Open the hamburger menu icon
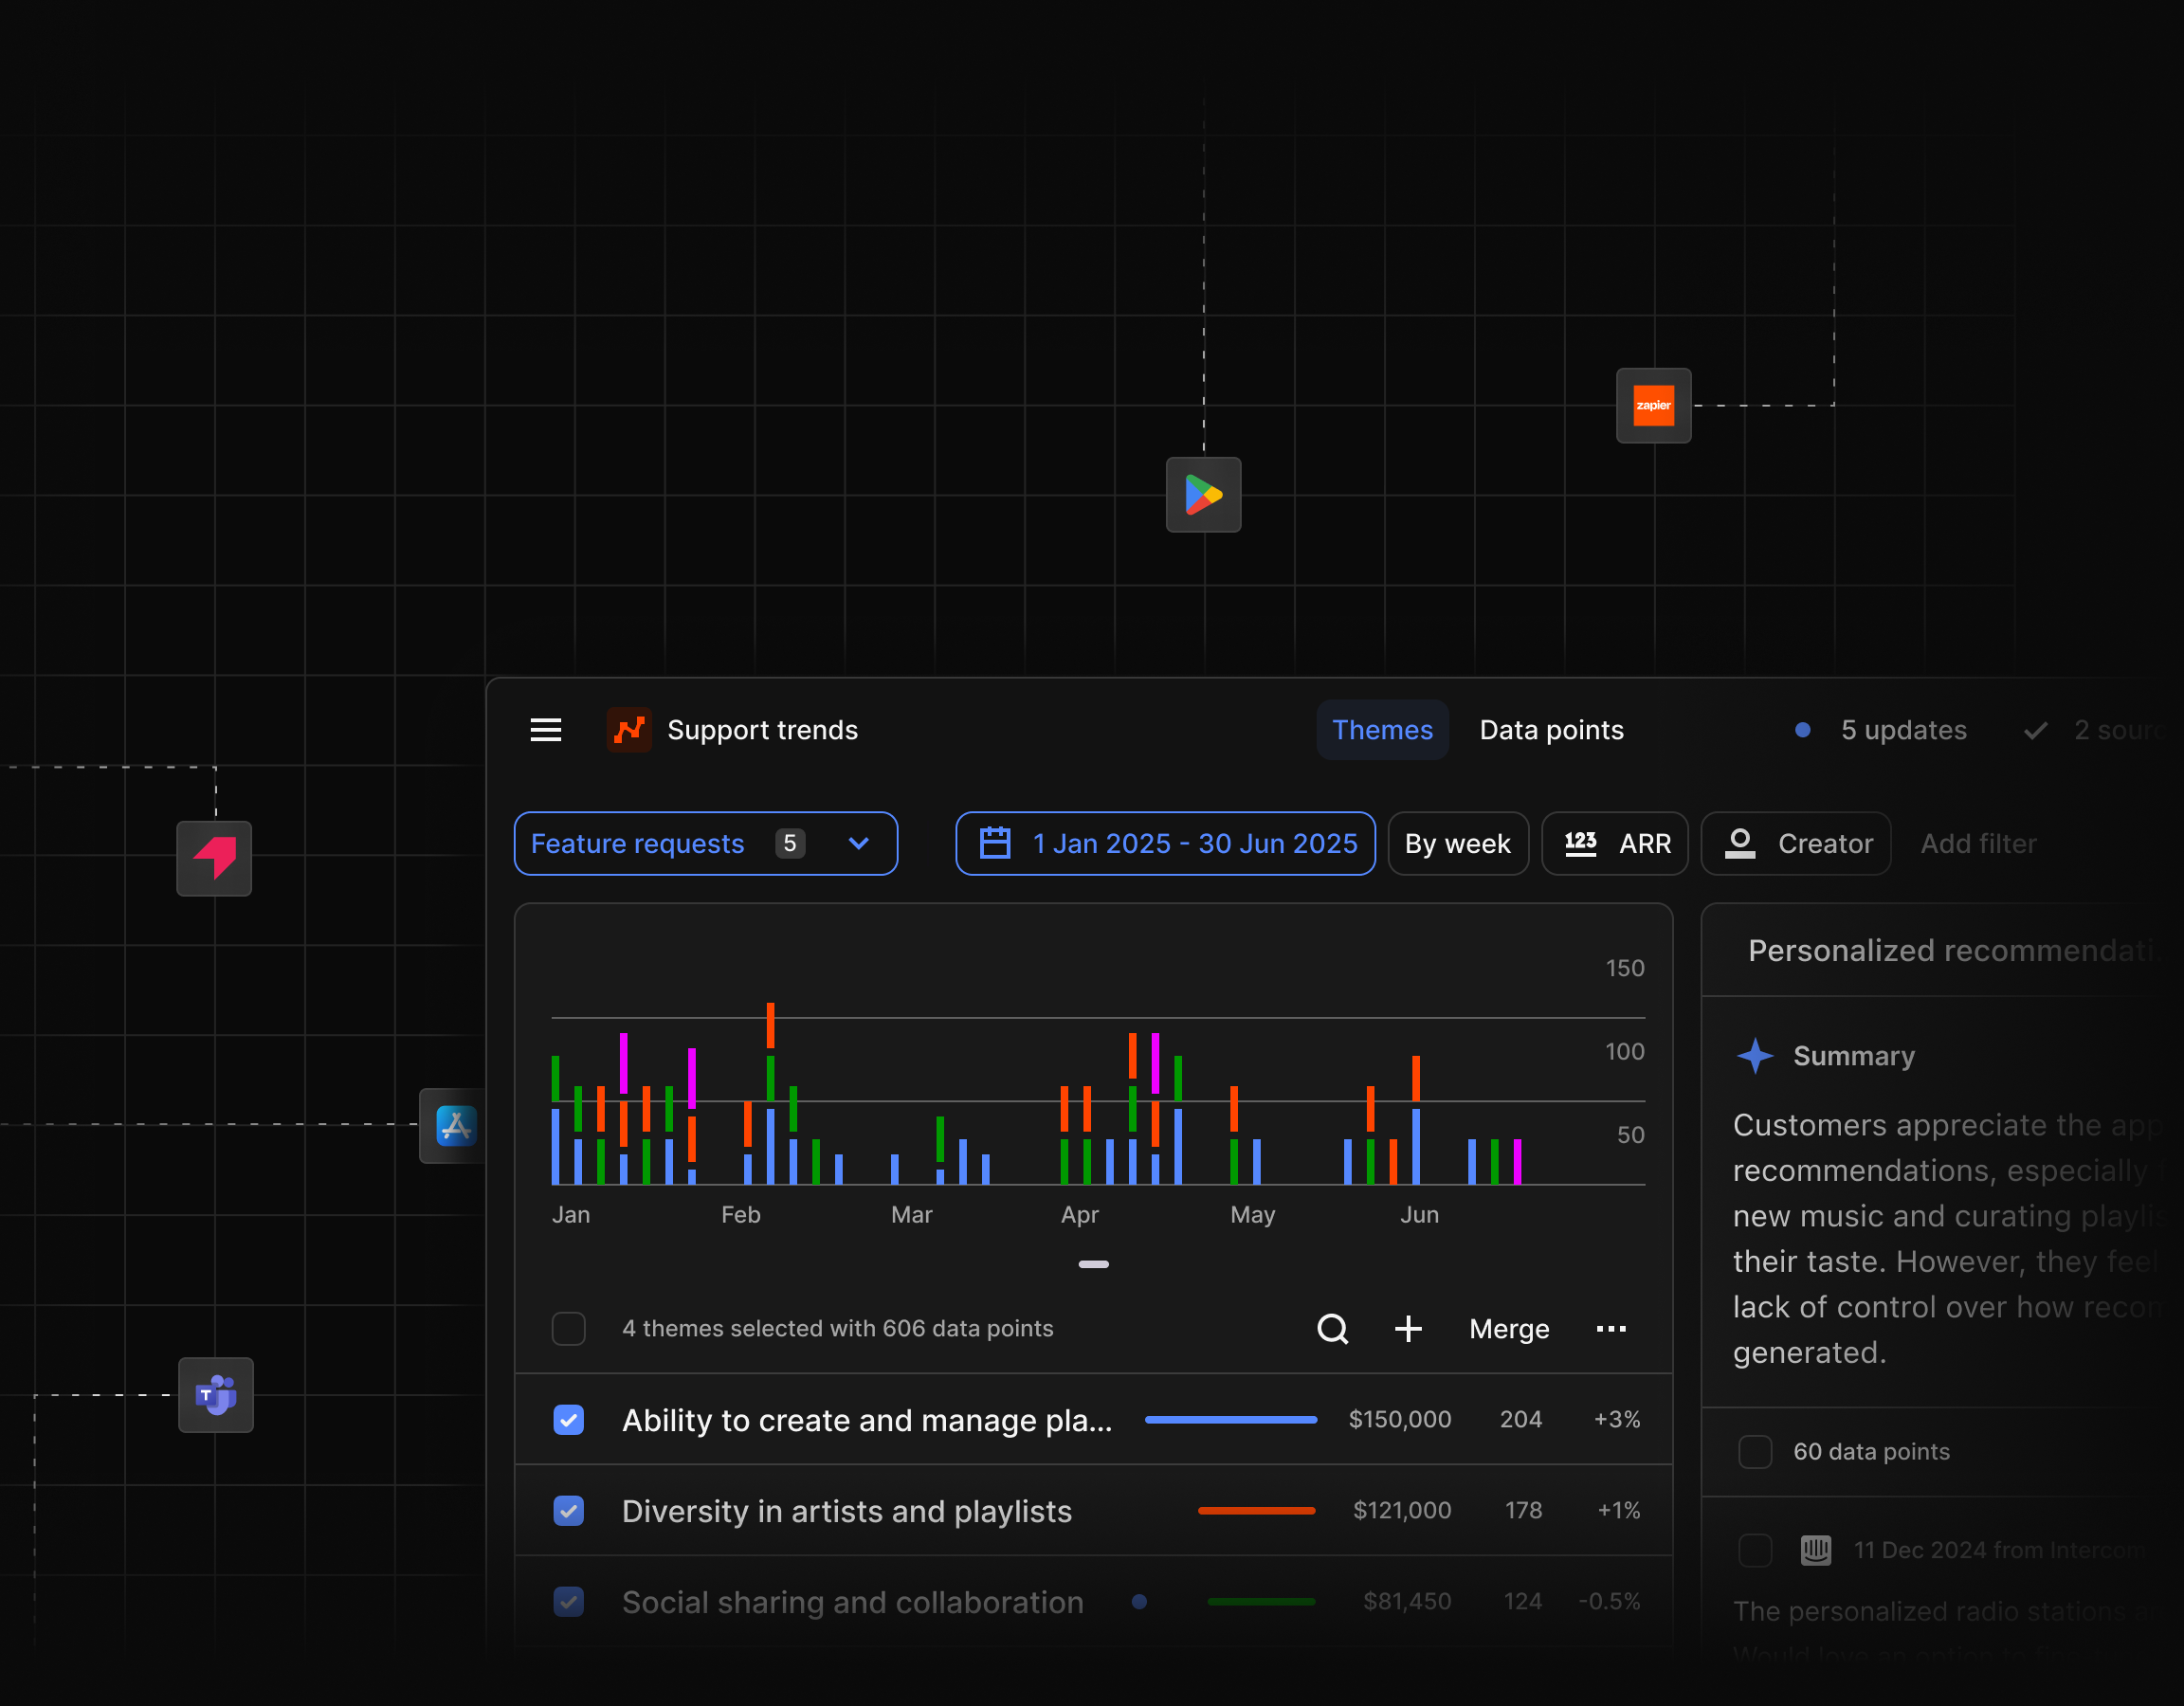 tap(545, 730)
